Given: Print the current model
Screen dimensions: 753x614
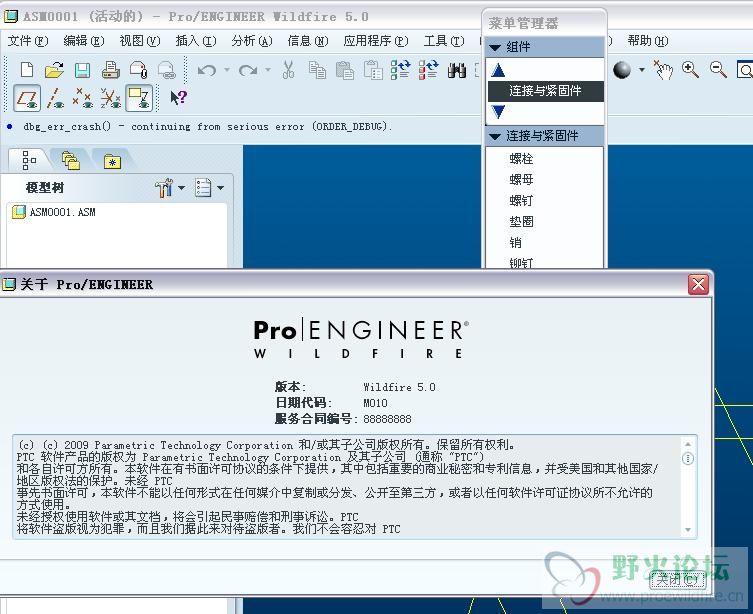Looking at the screenshot, I should (110, 70).
